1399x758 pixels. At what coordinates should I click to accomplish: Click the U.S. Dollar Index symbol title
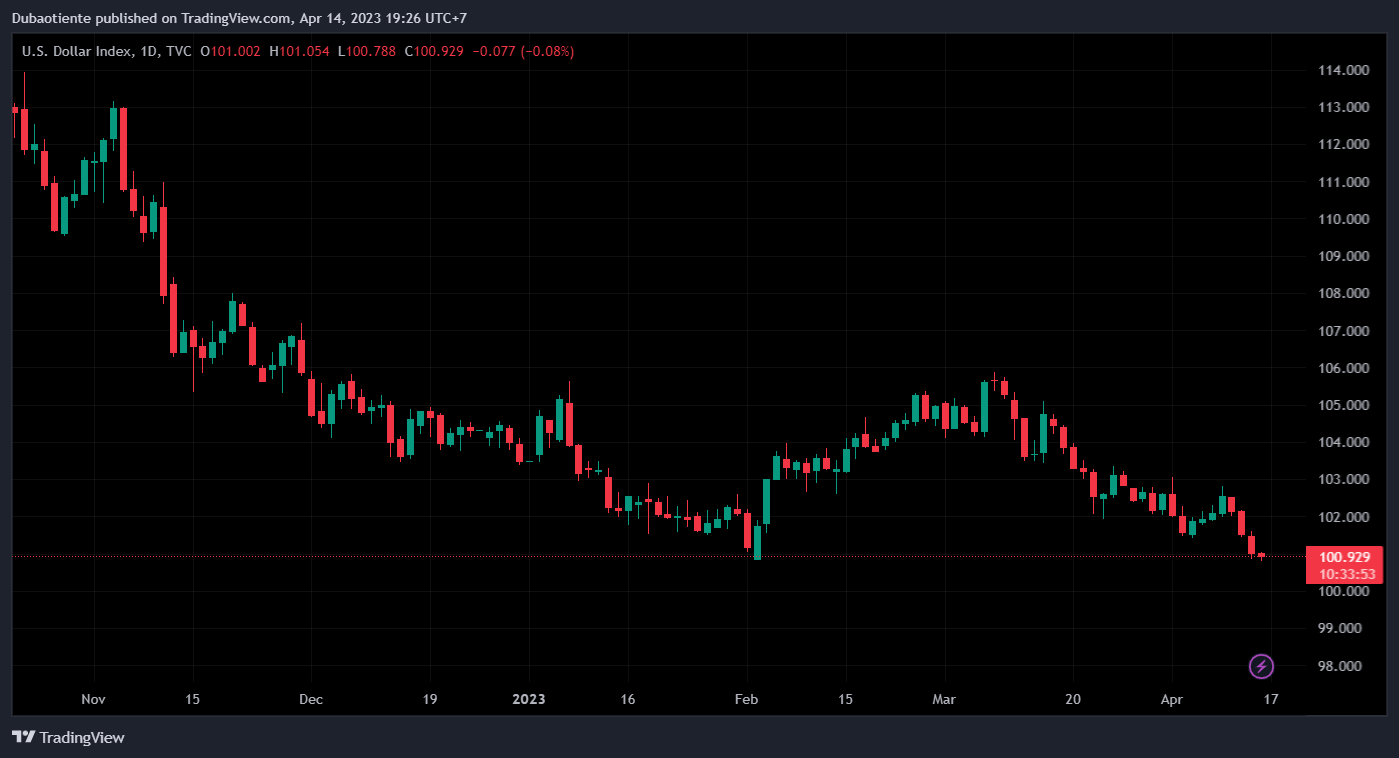tap(76, 51)
